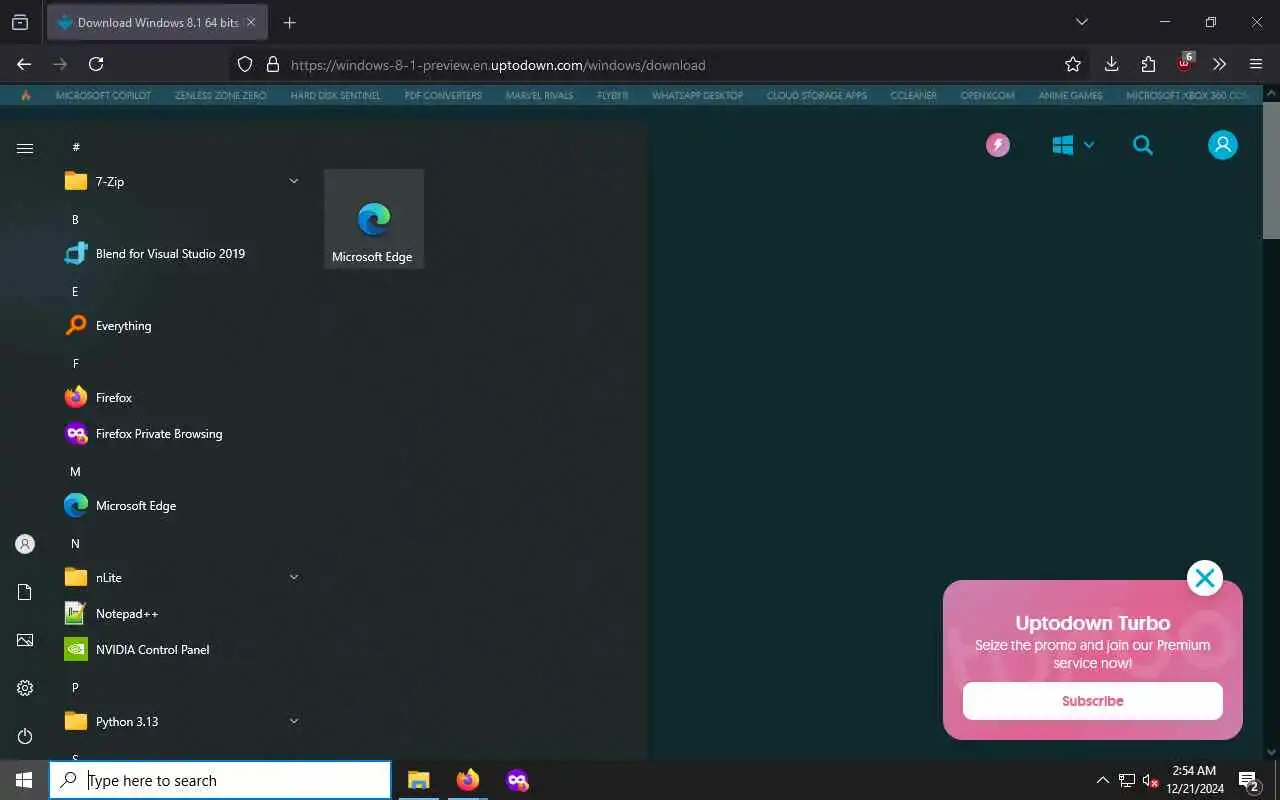Open the notification center icon
This screenshot has width=1280, height=800.
(1249, 780)
